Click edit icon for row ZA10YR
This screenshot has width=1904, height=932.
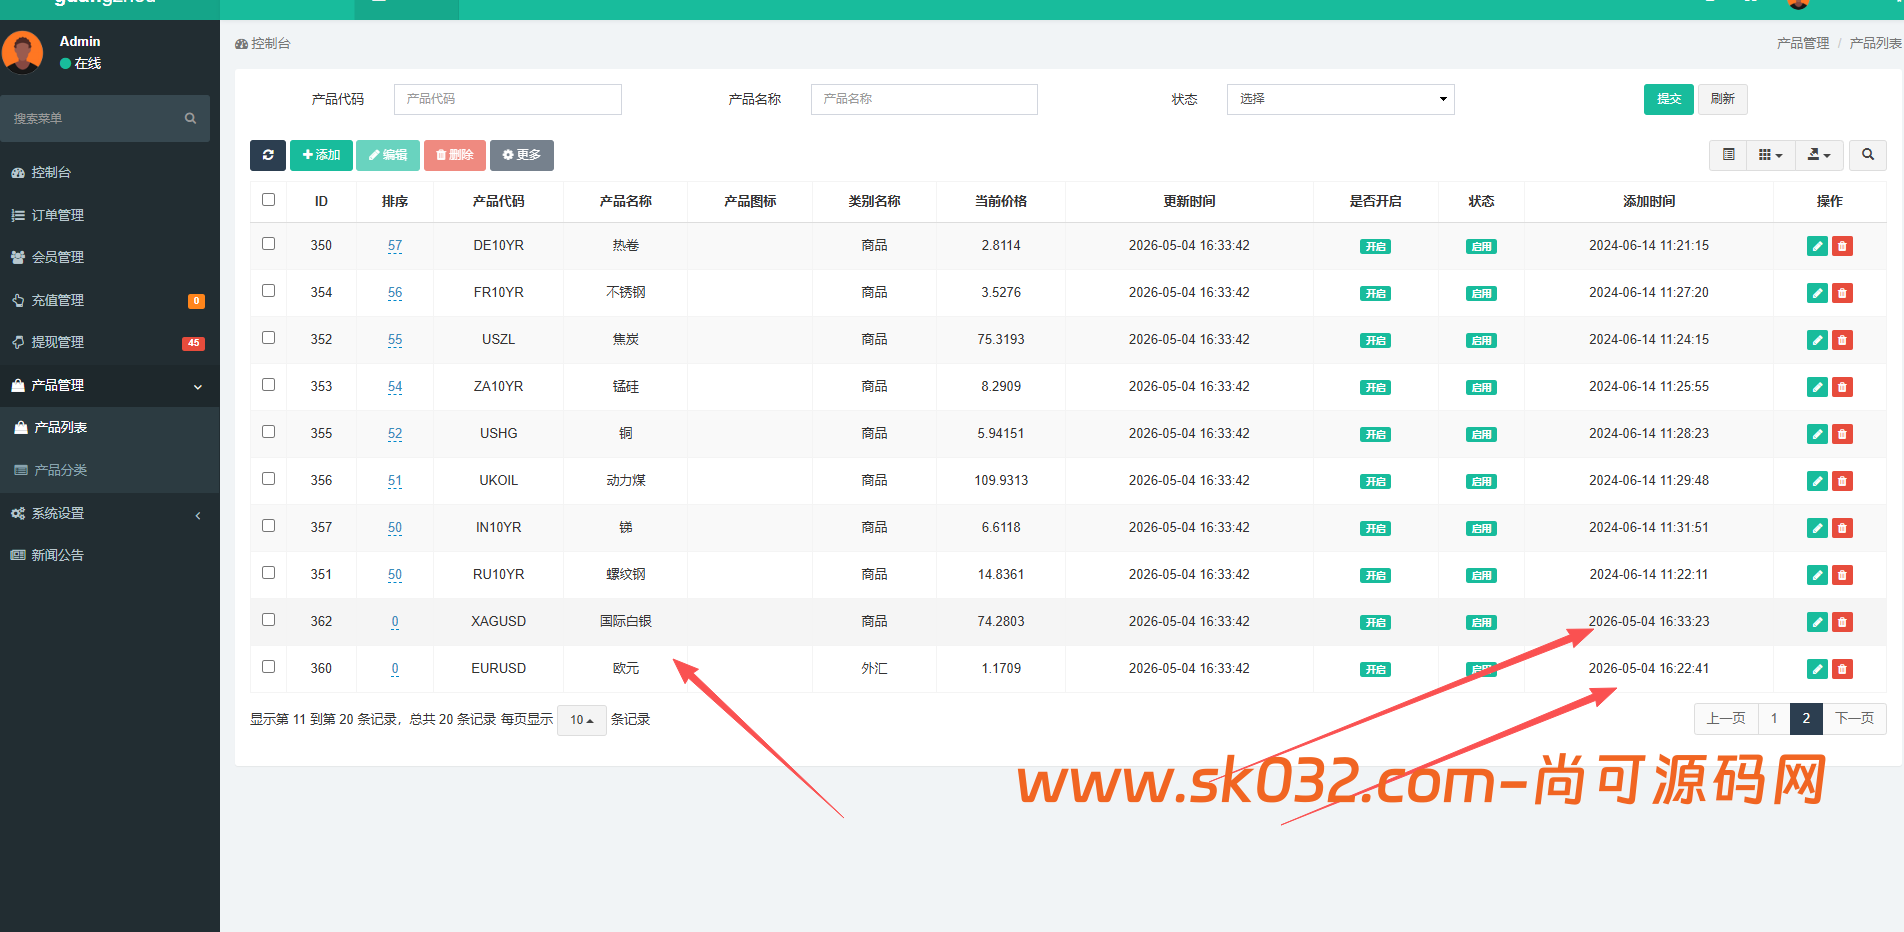pos(1818,387)
